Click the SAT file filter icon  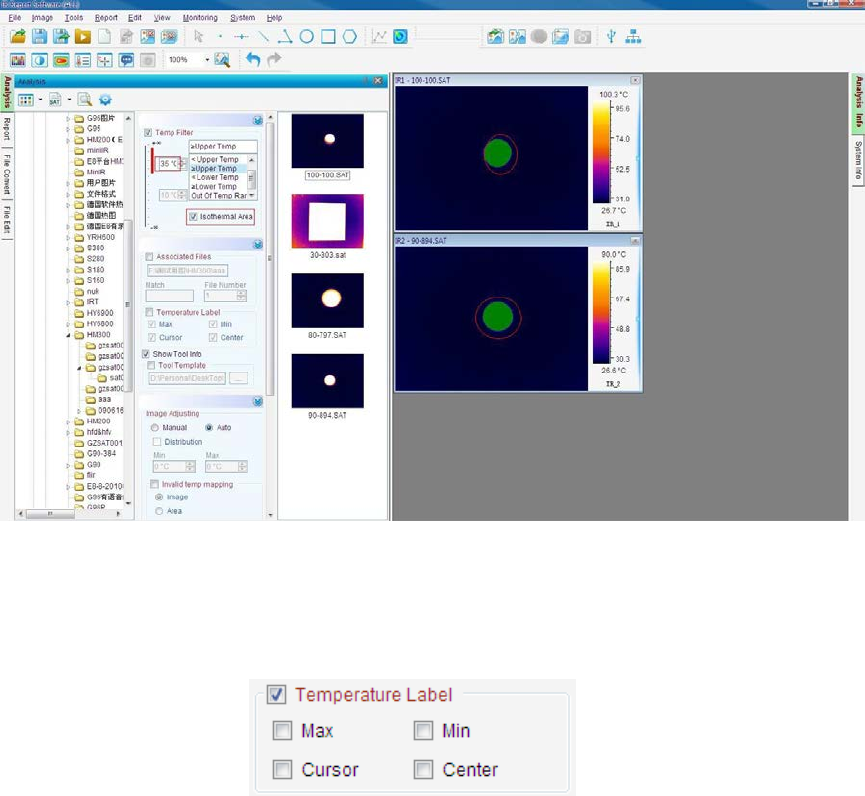[x=55, y=100]
